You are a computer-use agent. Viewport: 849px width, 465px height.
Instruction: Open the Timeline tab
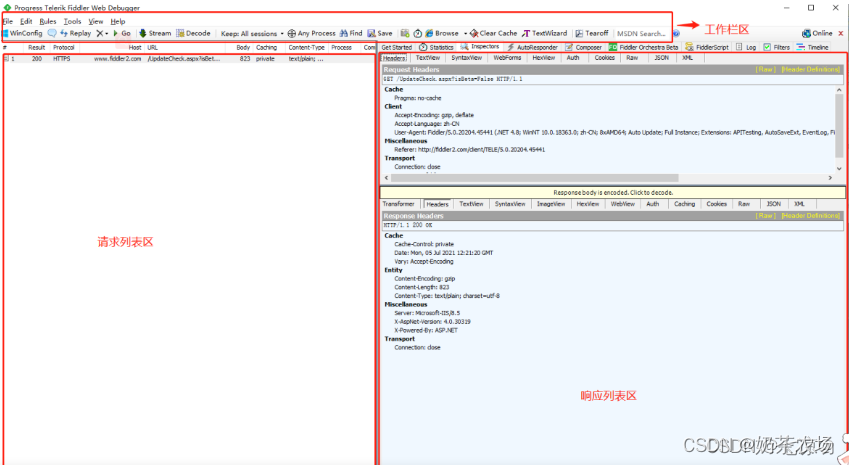[x=813, y=47]
